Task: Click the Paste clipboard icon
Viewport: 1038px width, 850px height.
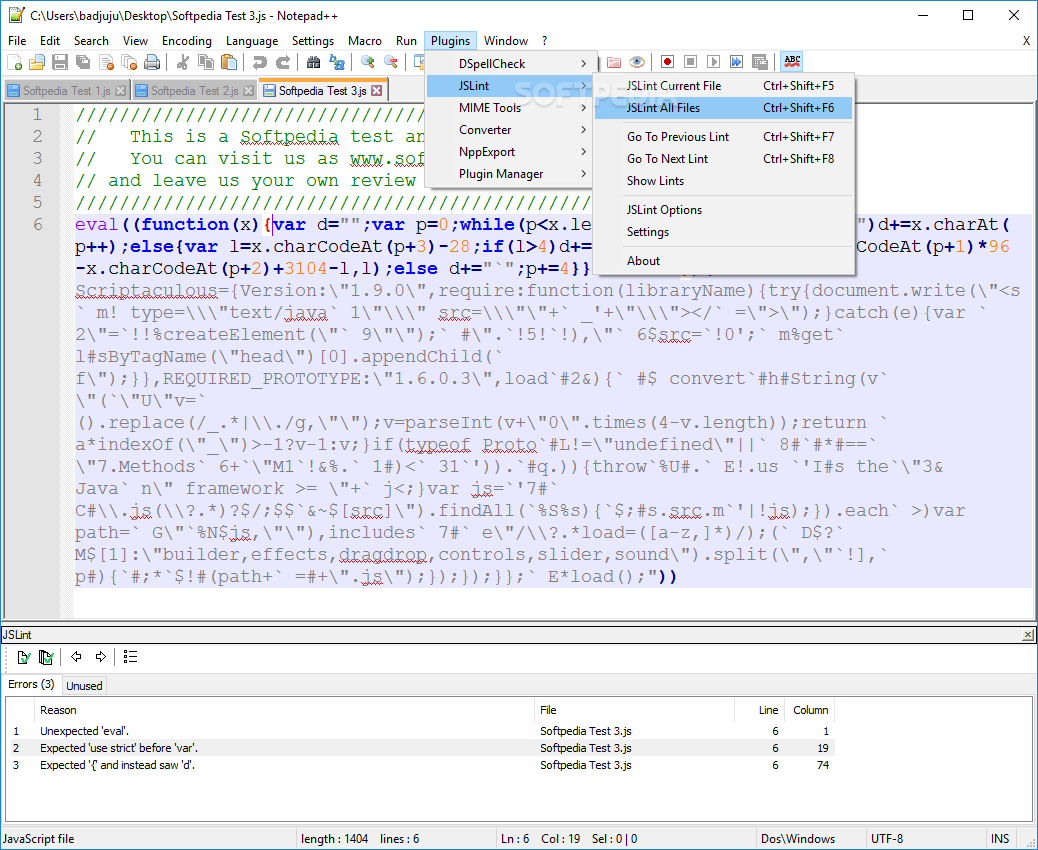Action: (x=229, y=62)
